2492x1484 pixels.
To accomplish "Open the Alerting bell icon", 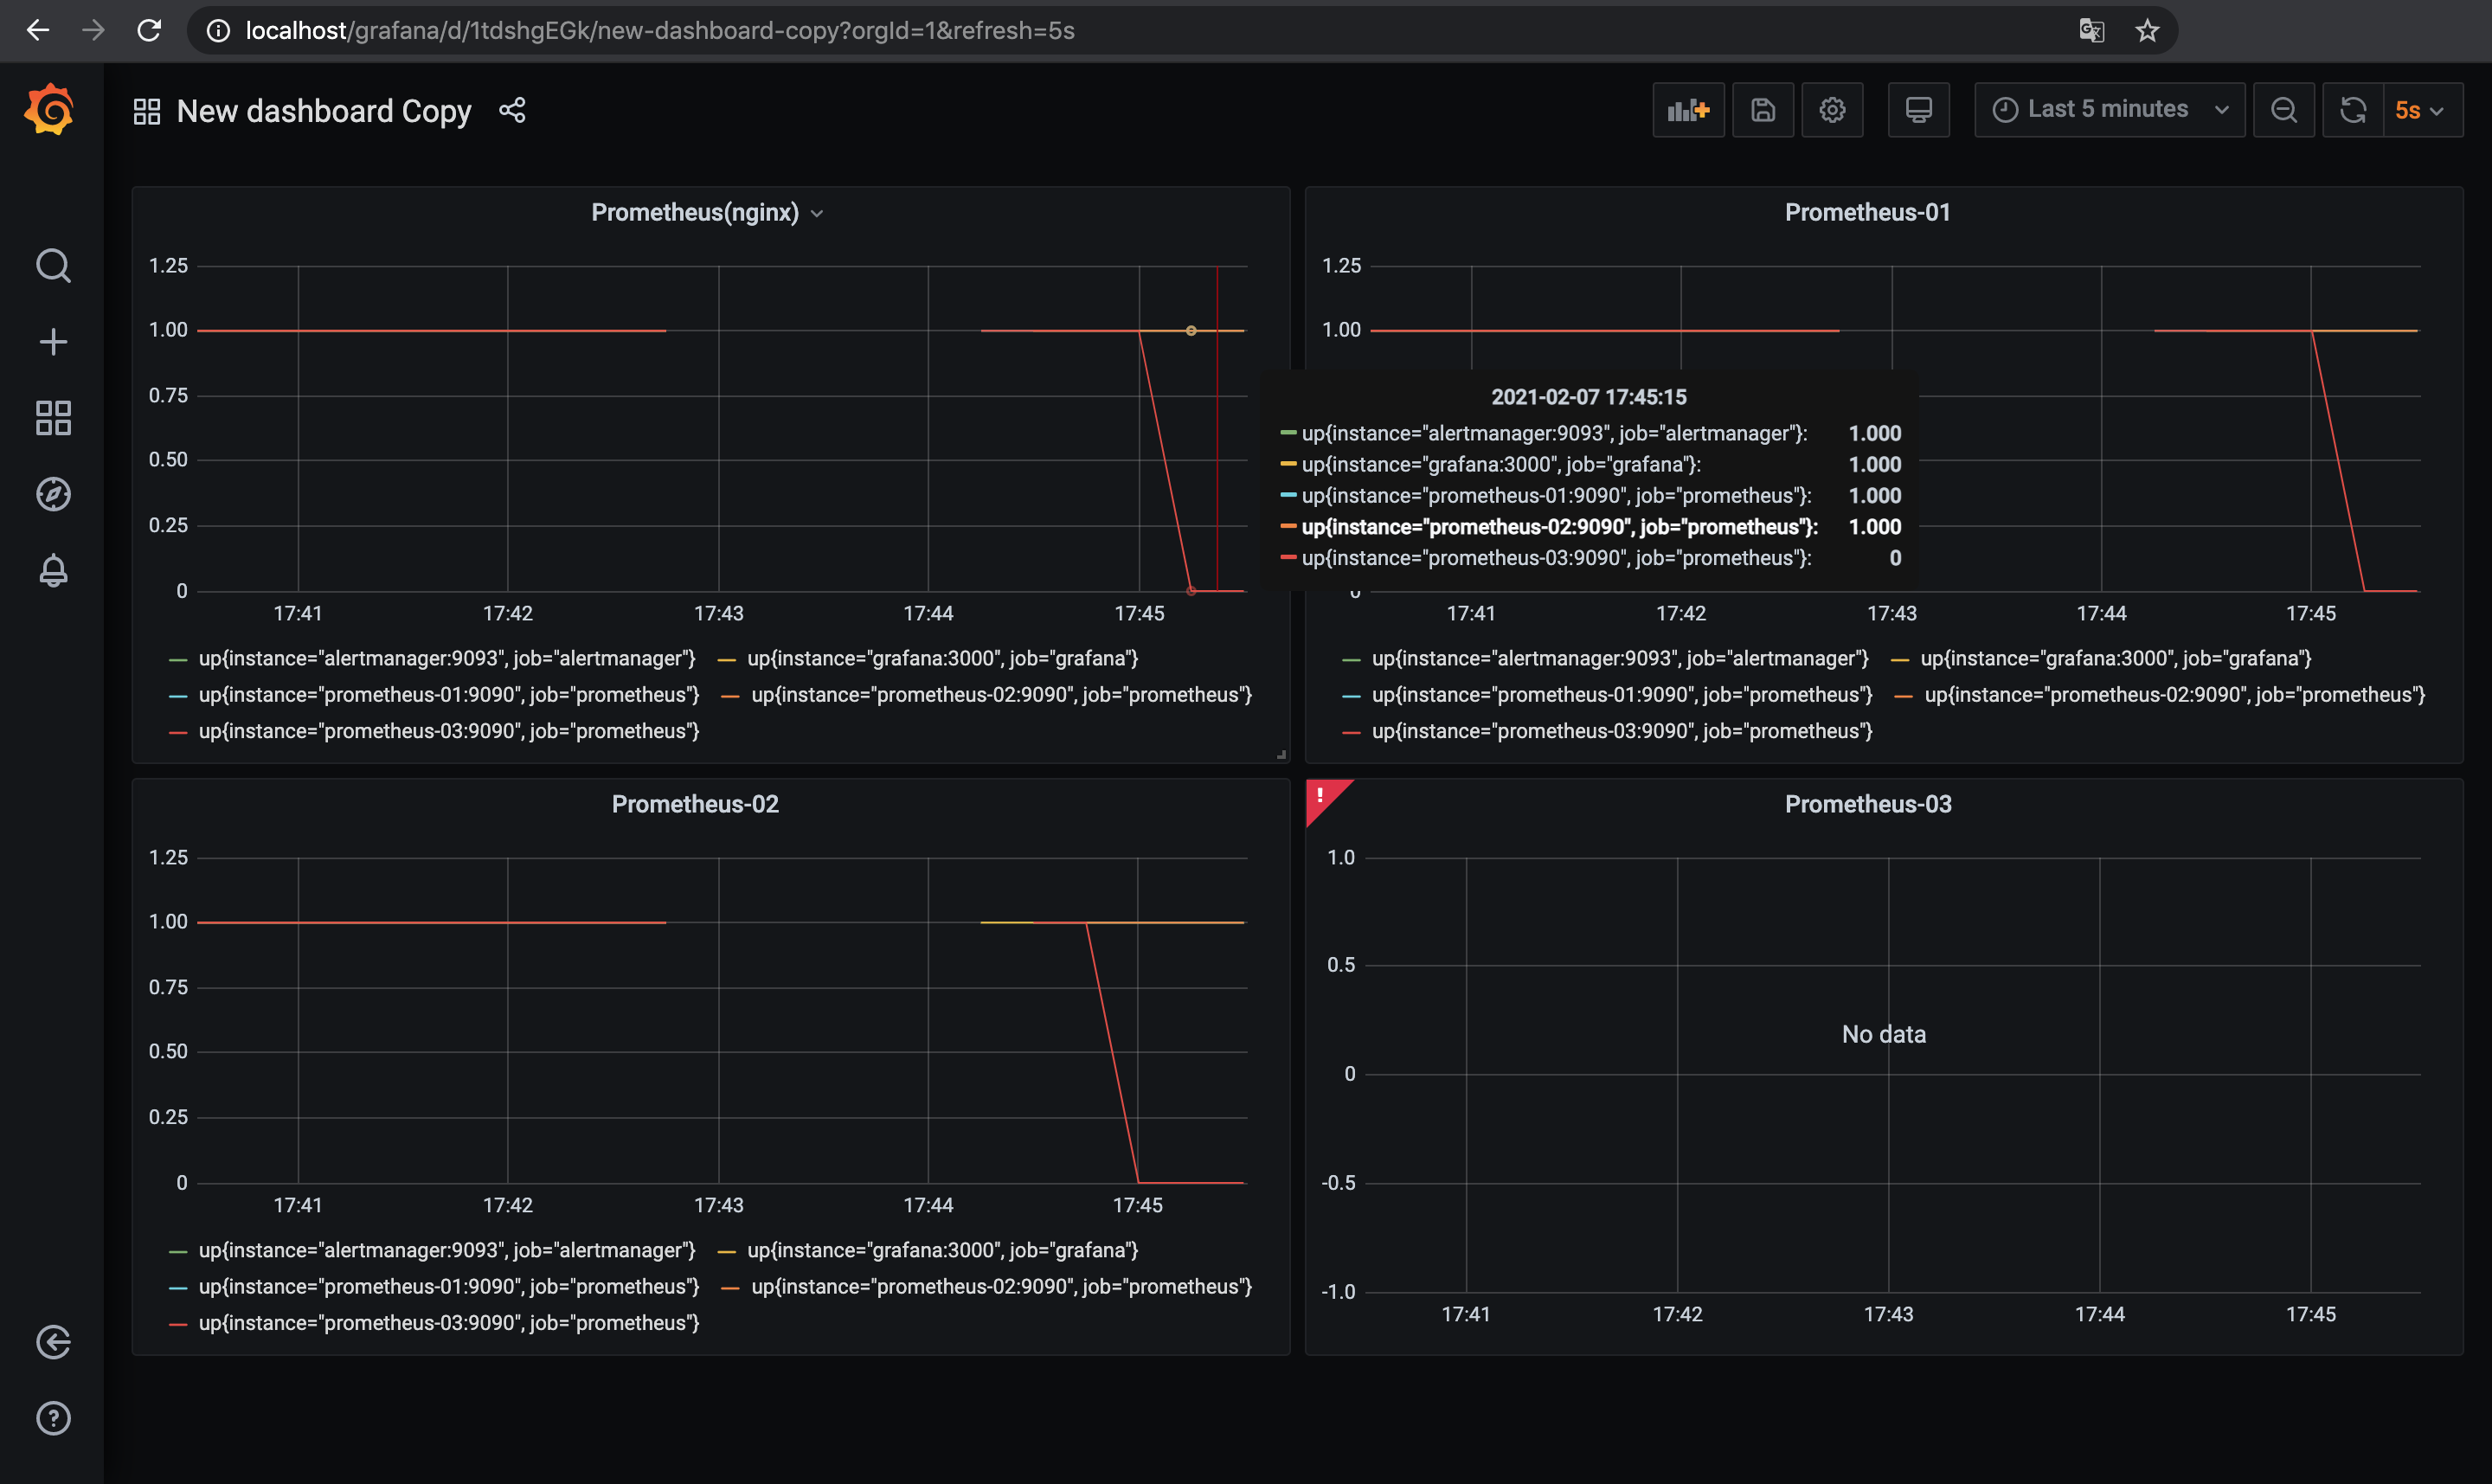I will pyautogui.click(x=53, y=571).
